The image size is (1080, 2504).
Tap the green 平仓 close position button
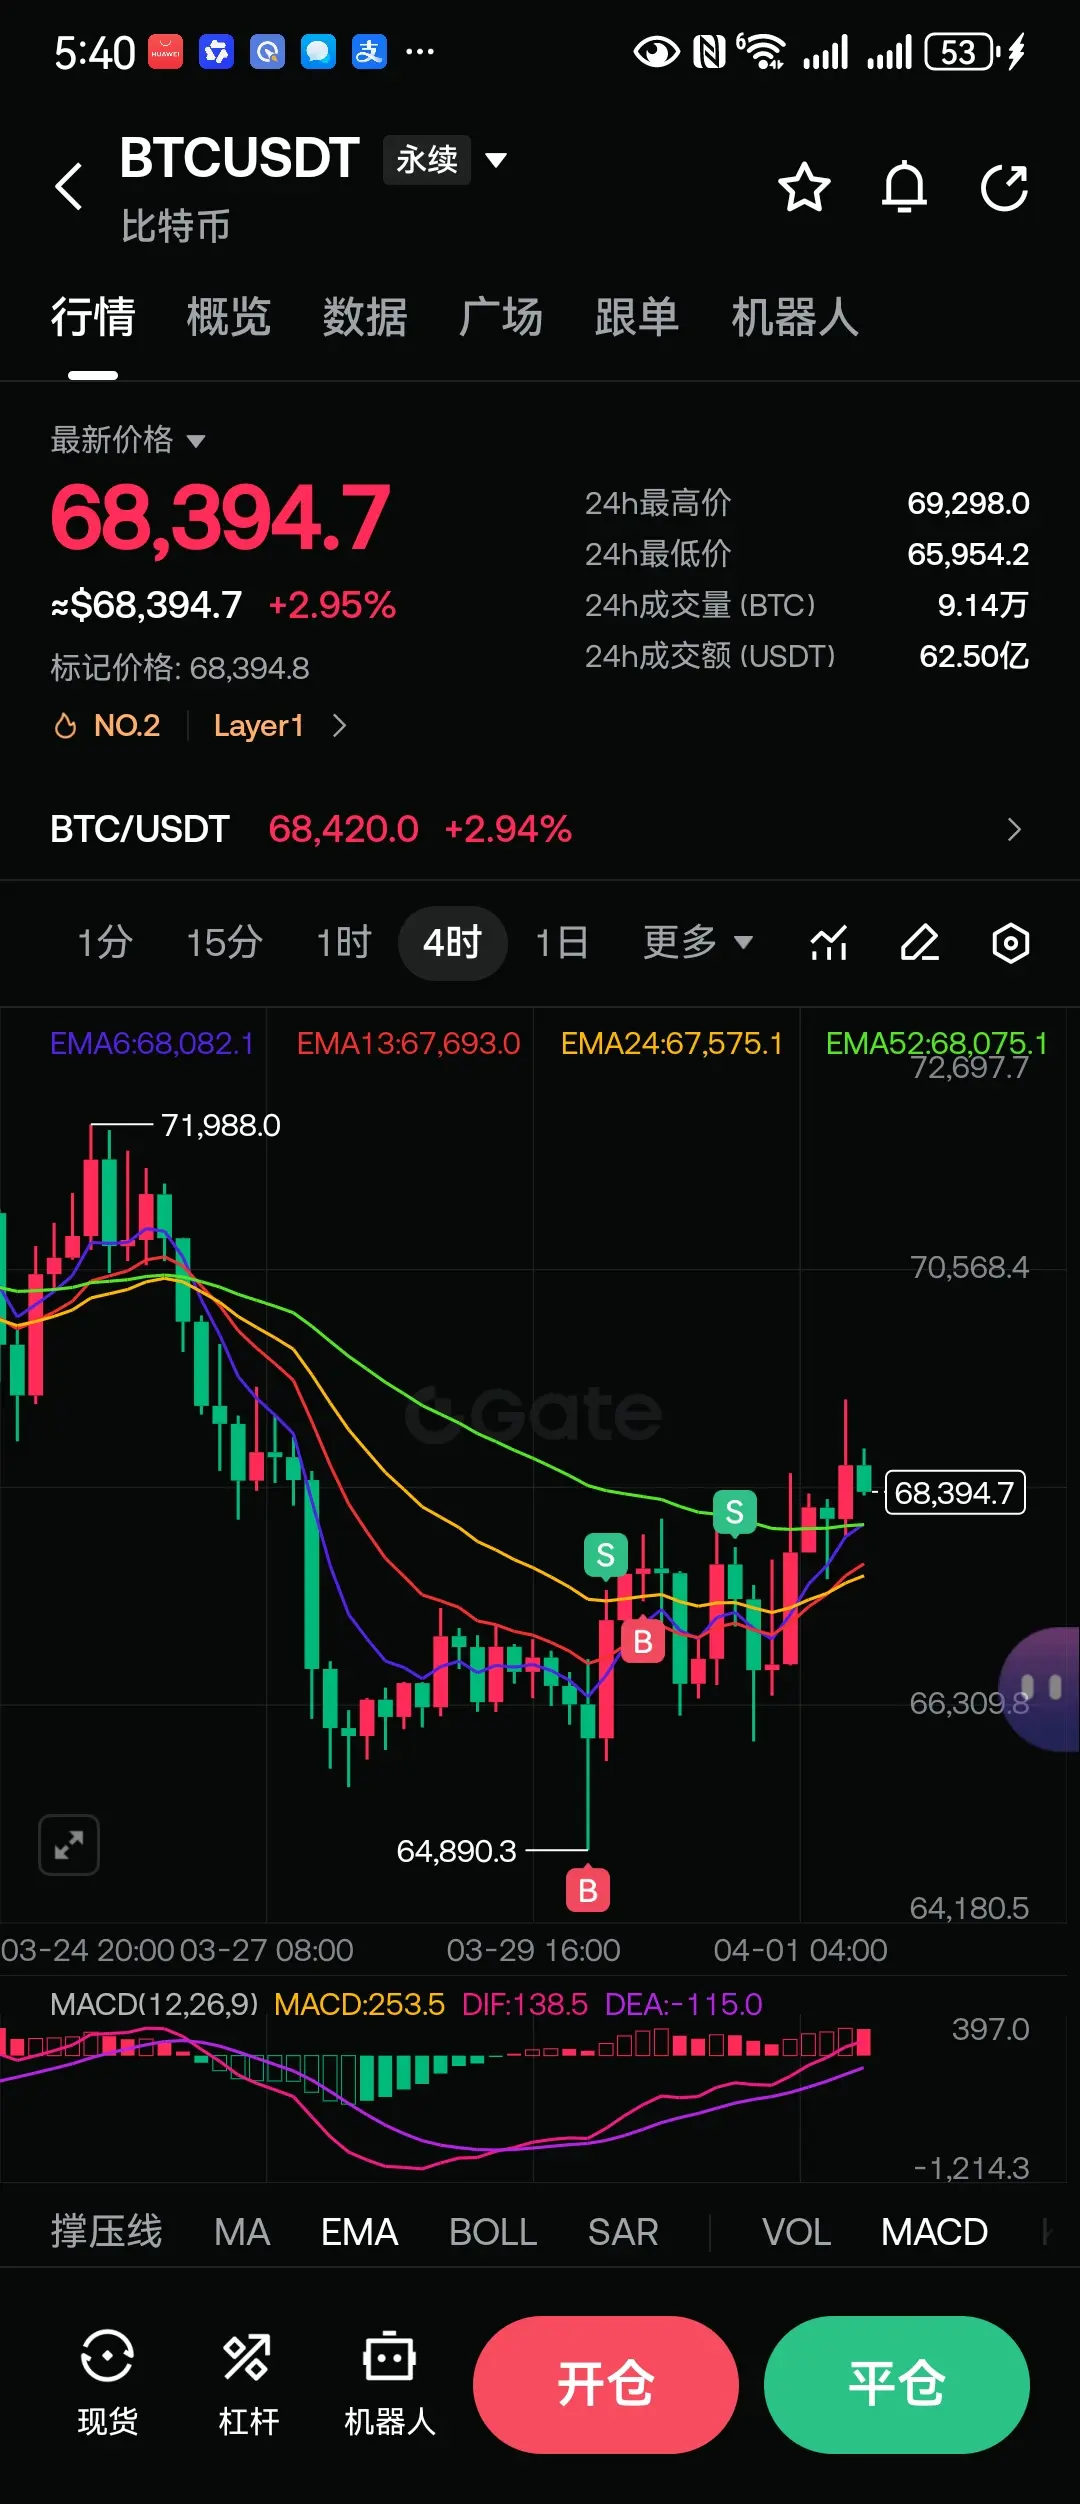point(897,2384)
